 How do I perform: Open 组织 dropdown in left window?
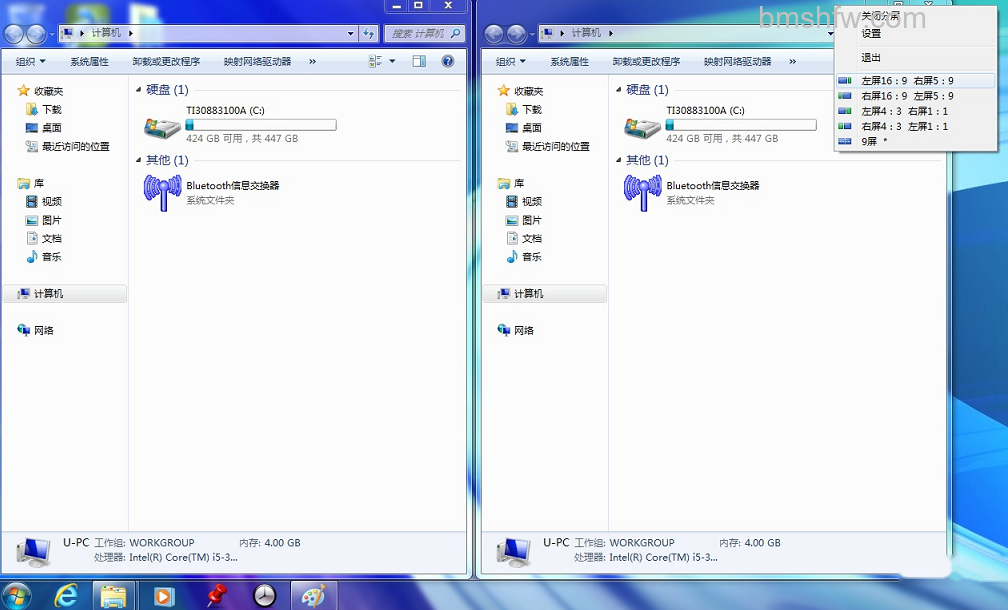30,62
